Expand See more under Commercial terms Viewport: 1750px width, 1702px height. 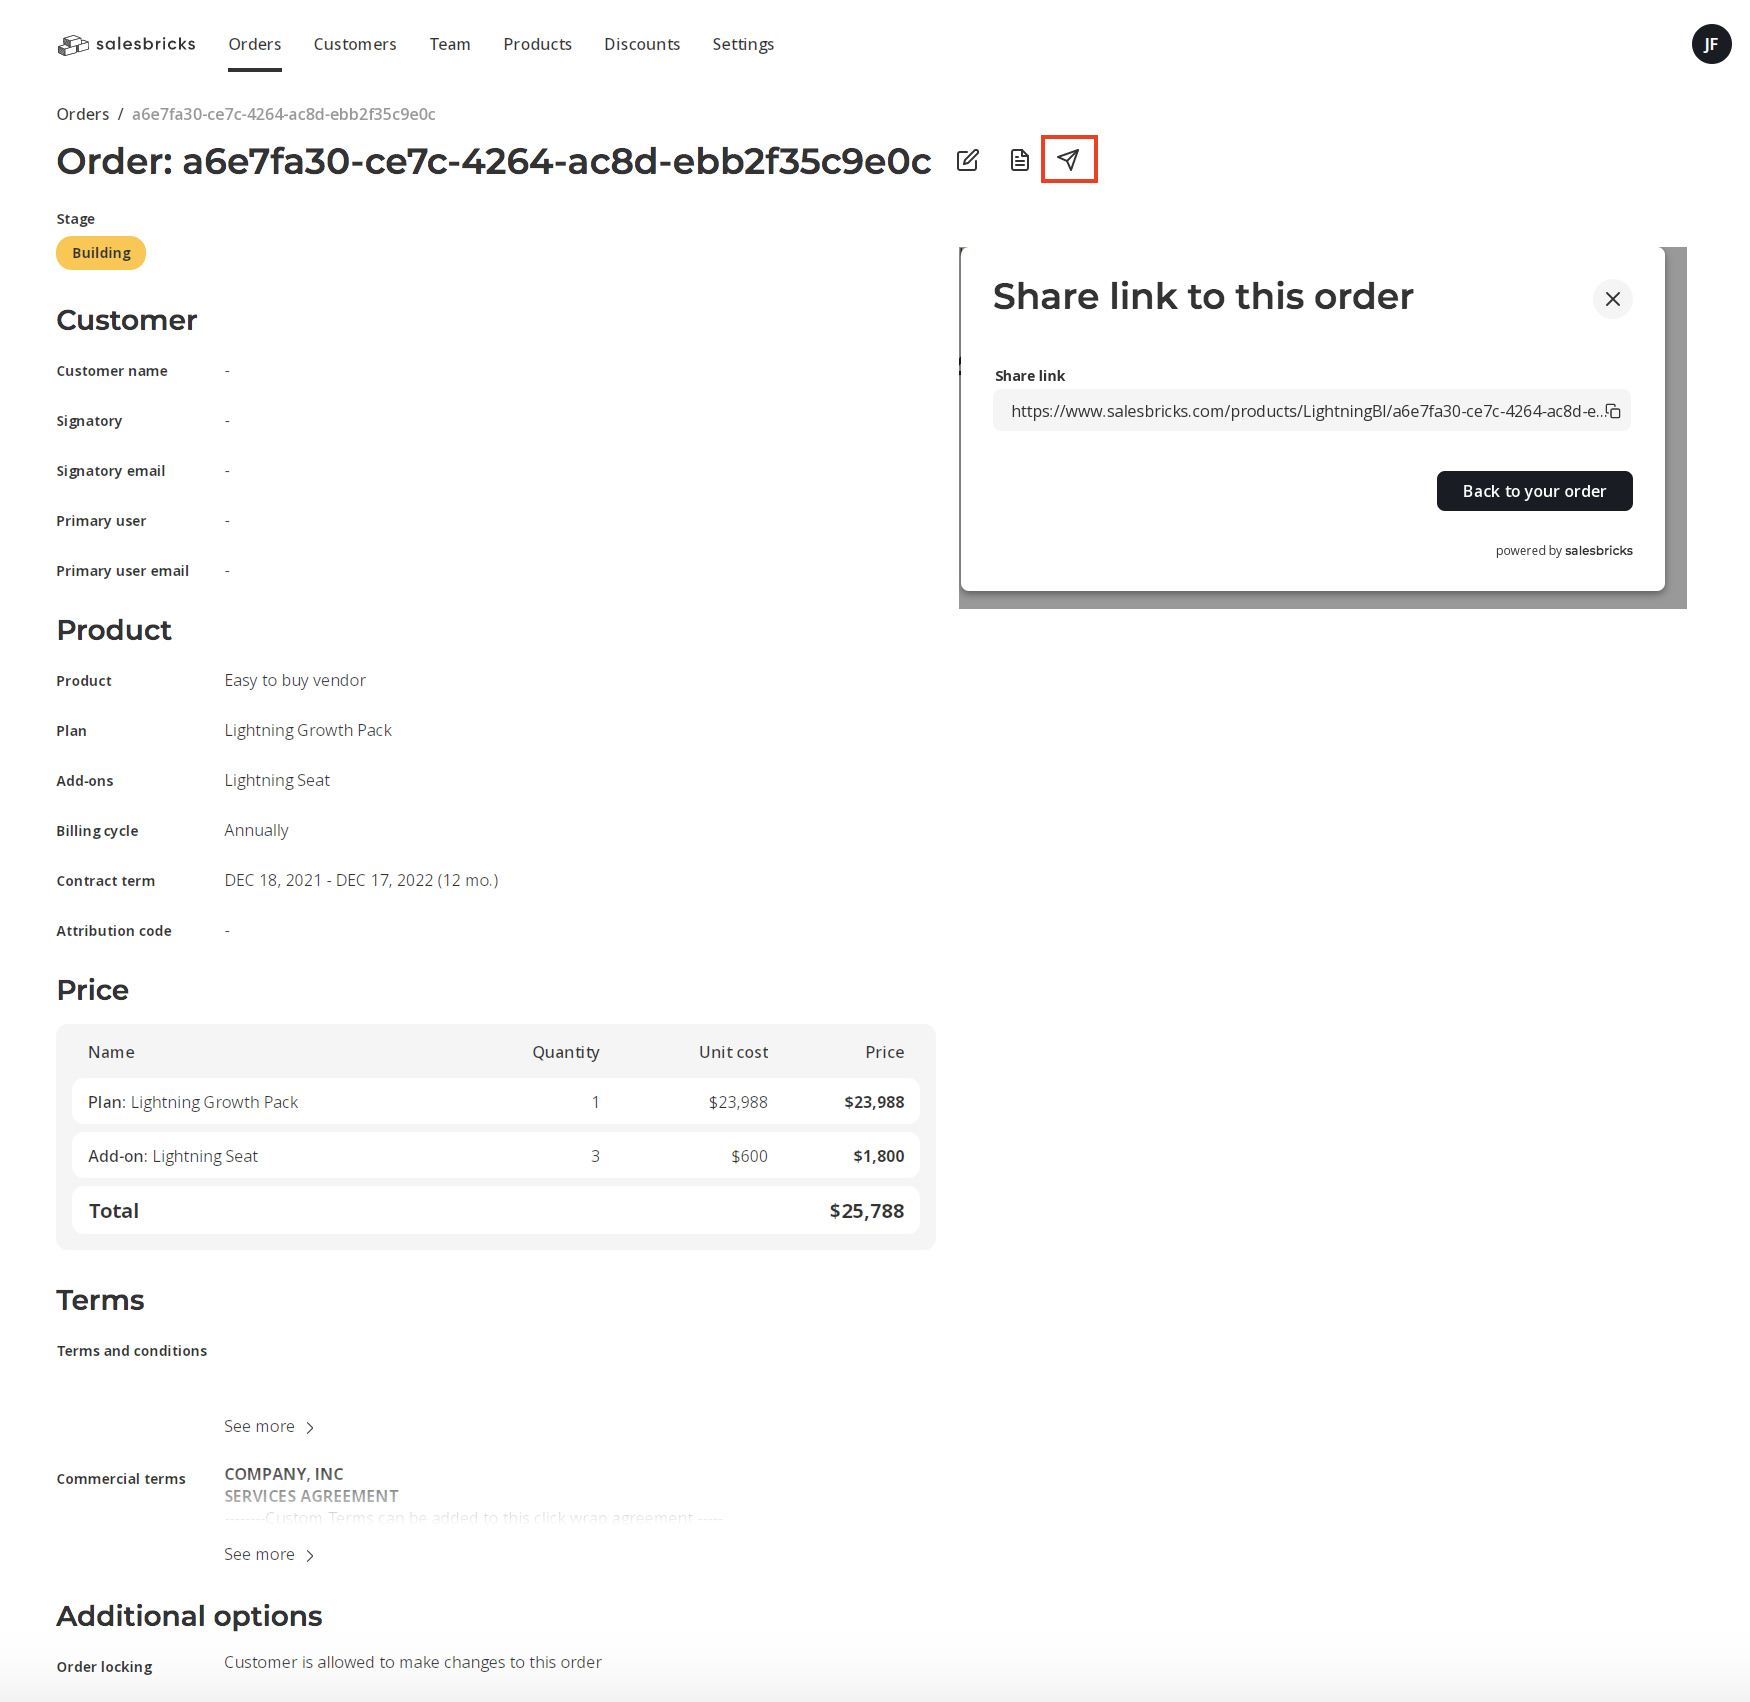click(269, 1555)
